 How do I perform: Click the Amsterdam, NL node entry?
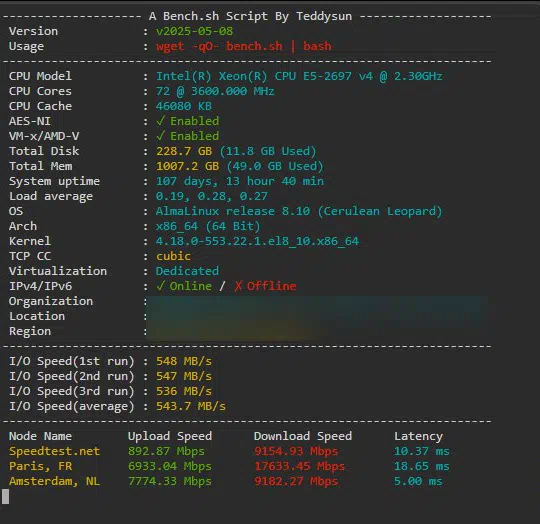[x=54, y=481]
